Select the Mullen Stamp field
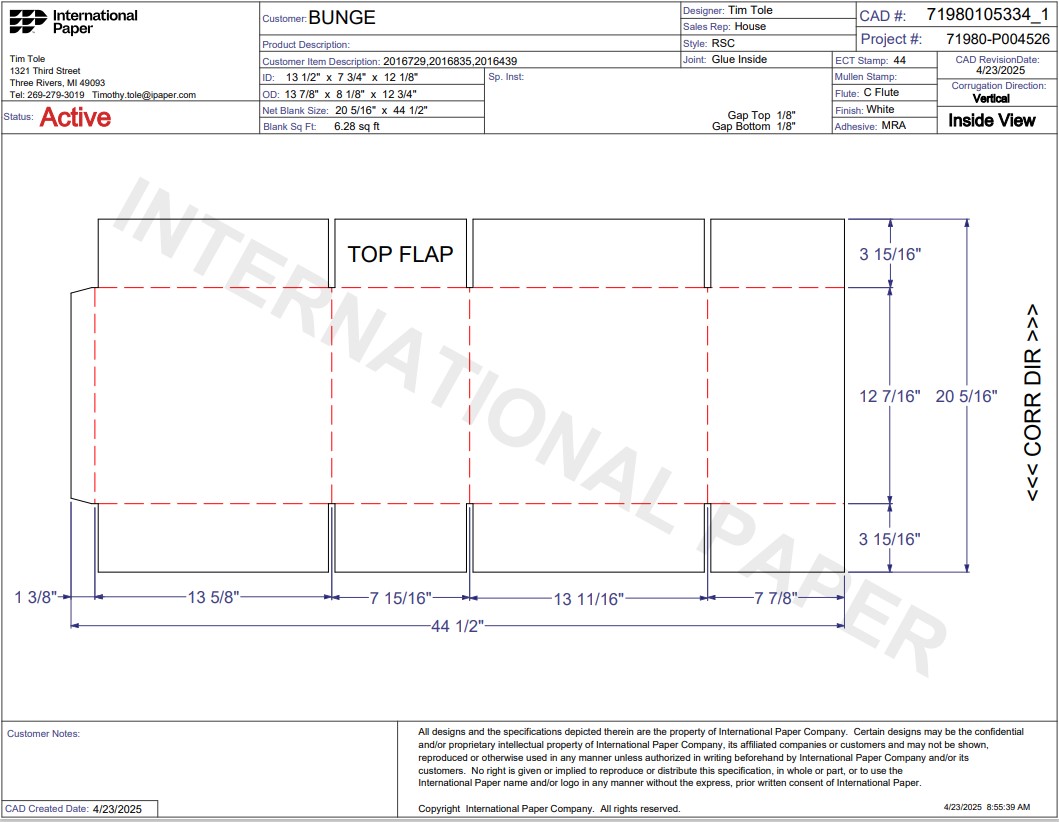This screenshot has height=822, width=1059. pyautogui.click(x=885, y=76)
